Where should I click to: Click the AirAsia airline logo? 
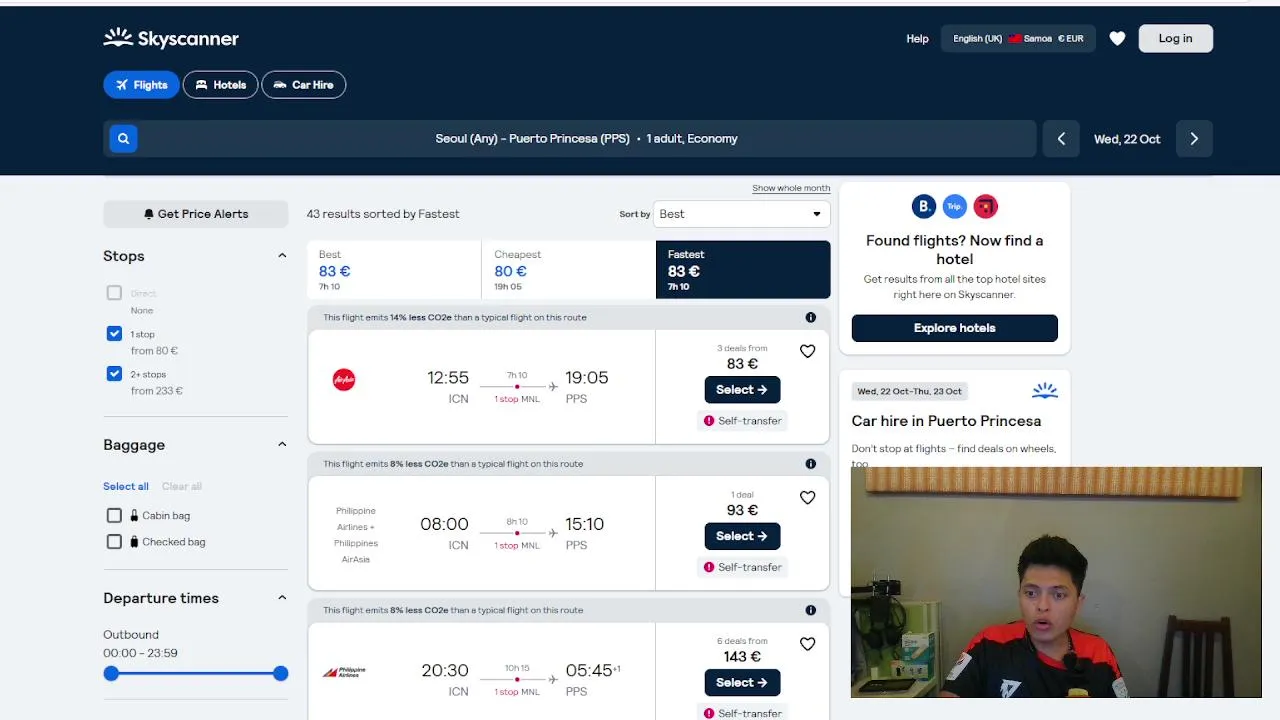point(343,379)
